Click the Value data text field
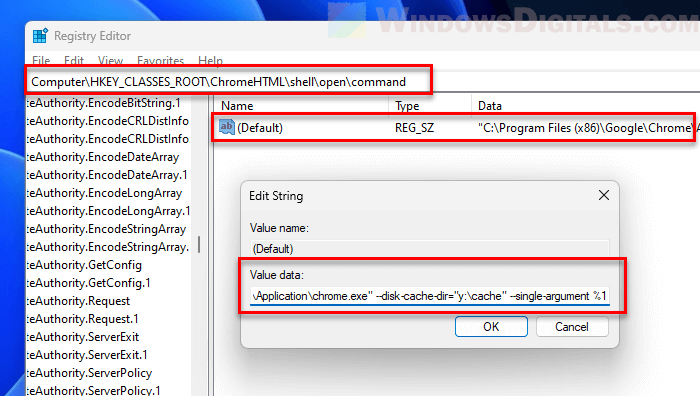This screenshot has width=700, height=396. coord(429,296)
